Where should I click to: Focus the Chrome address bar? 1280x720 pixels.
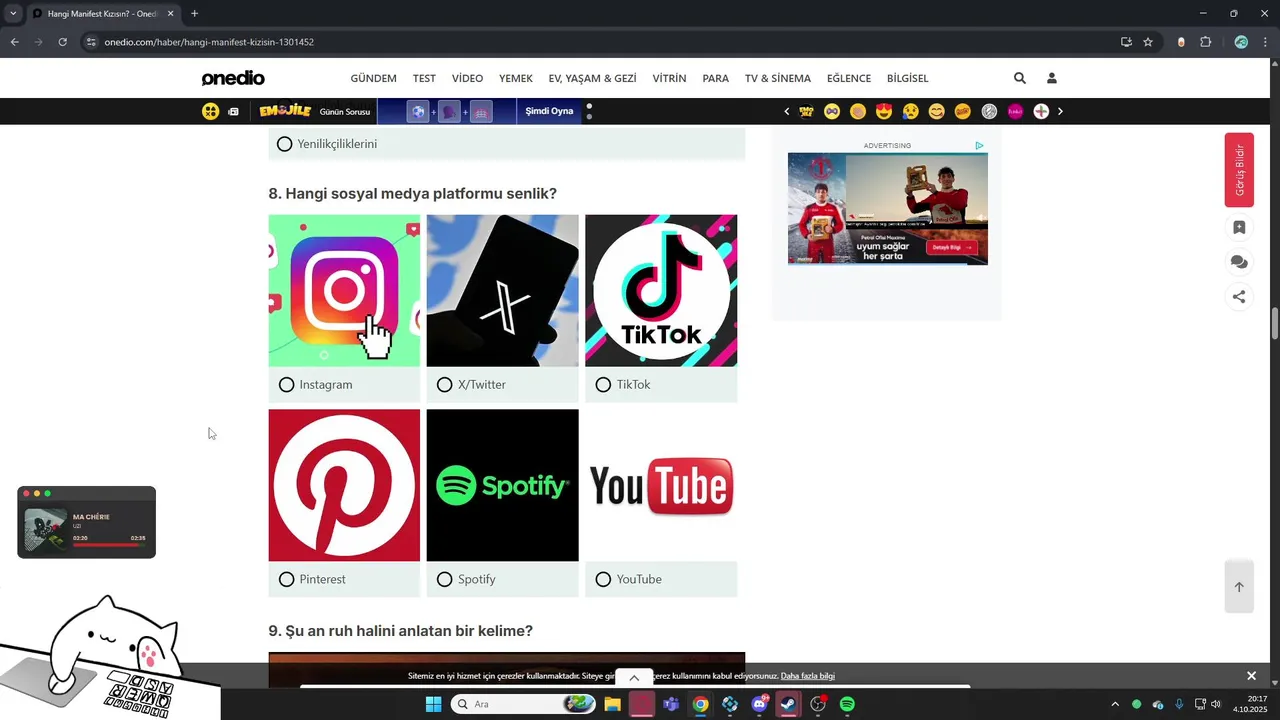(x=600, y=42)
